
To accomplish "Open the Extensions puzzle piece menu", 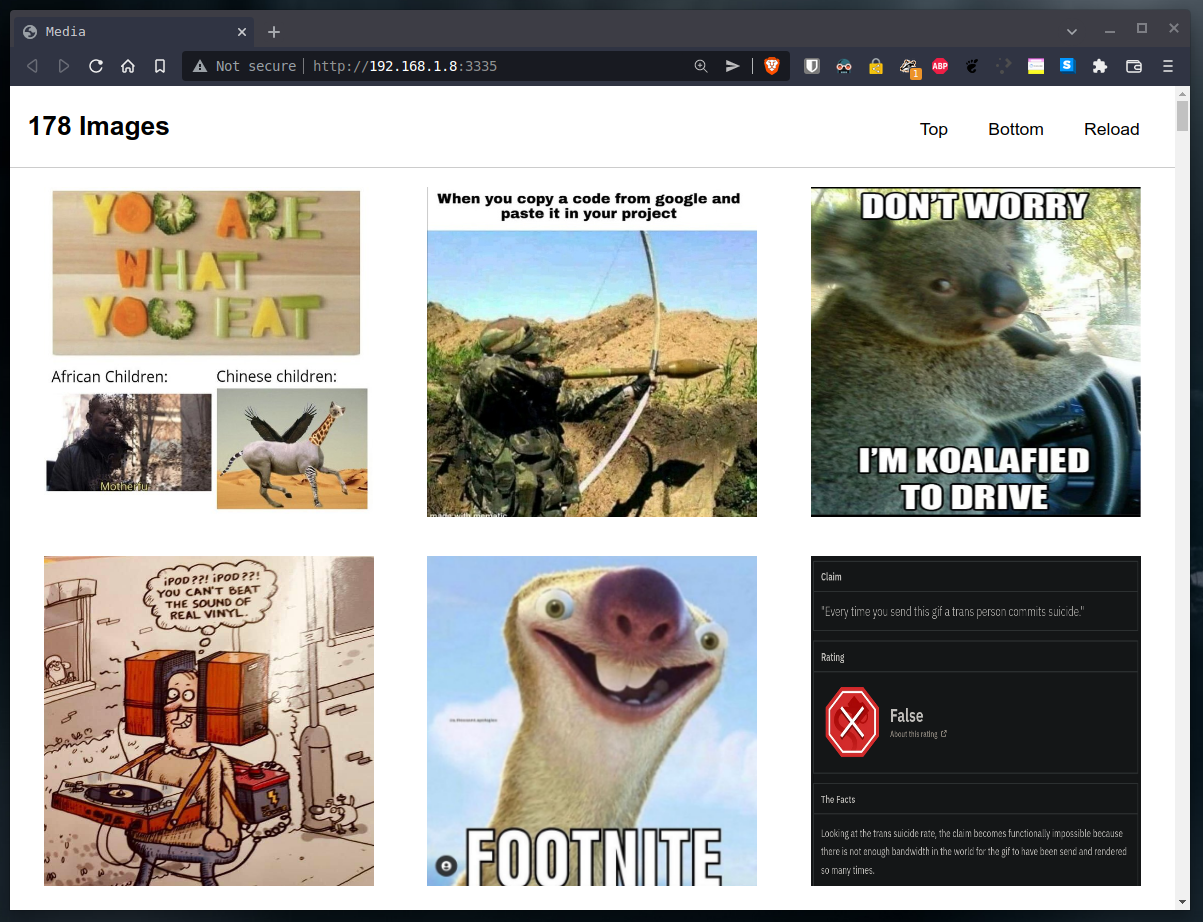I will (1100, 66).
